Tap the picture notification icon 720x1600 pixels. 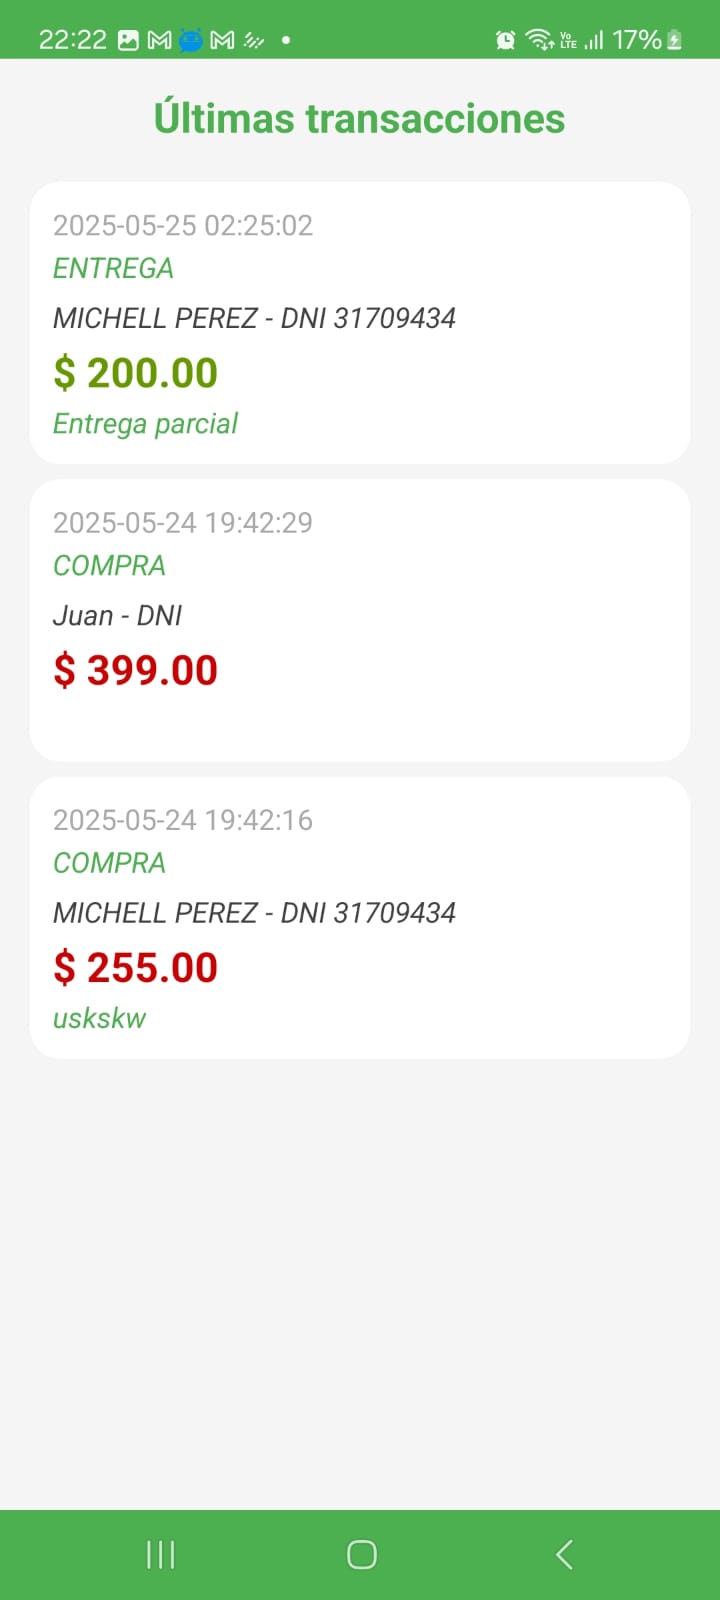click(128, 40)
